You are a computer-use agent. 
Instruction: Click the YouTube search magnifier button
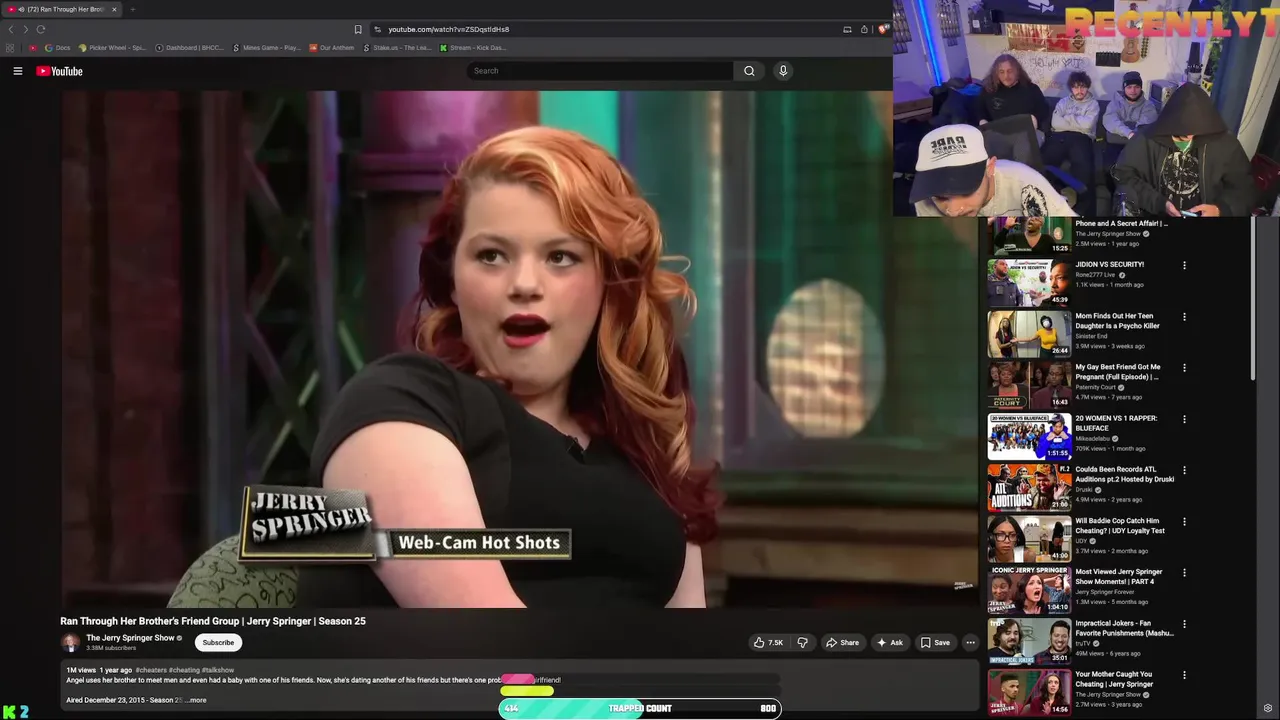coord(749,71)
